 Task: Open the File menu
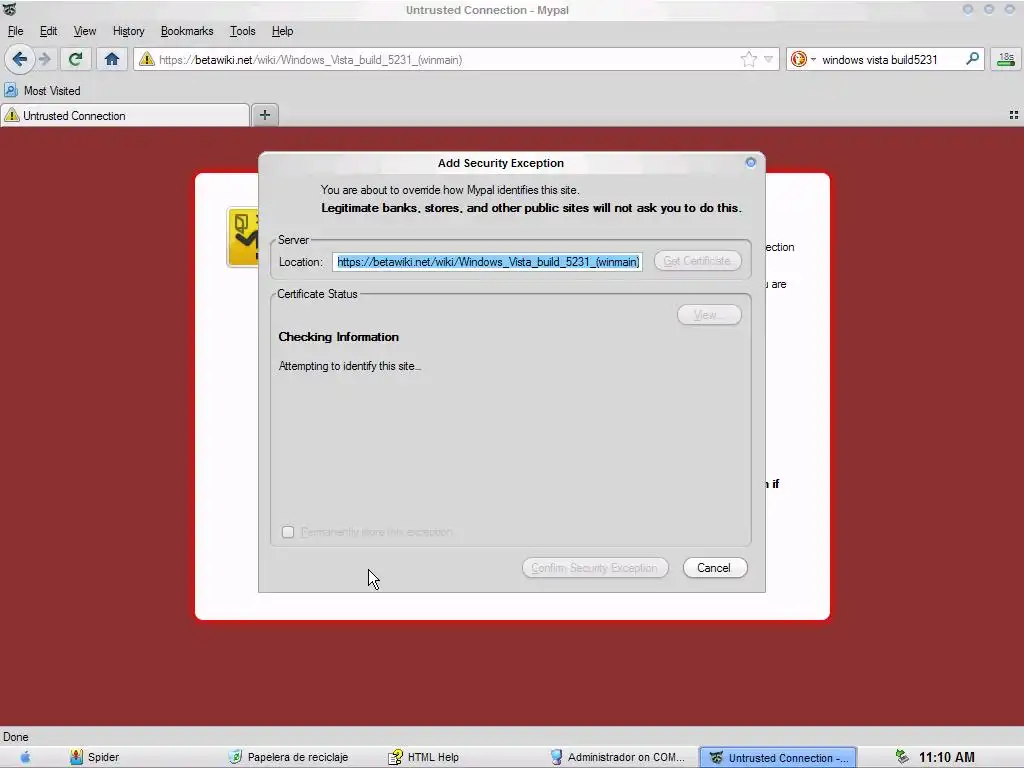point(15,31)
